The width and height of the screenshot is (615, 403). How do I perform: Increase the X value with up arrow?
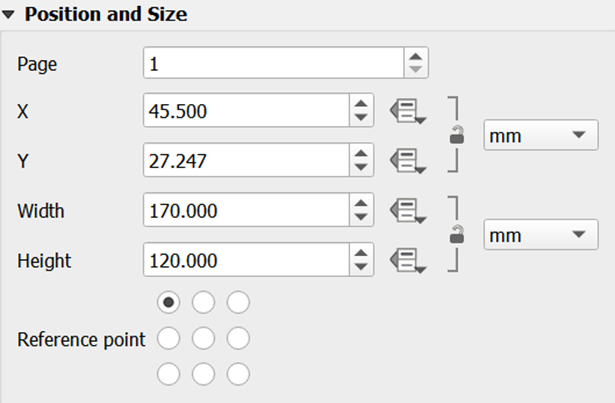(361, 105)
